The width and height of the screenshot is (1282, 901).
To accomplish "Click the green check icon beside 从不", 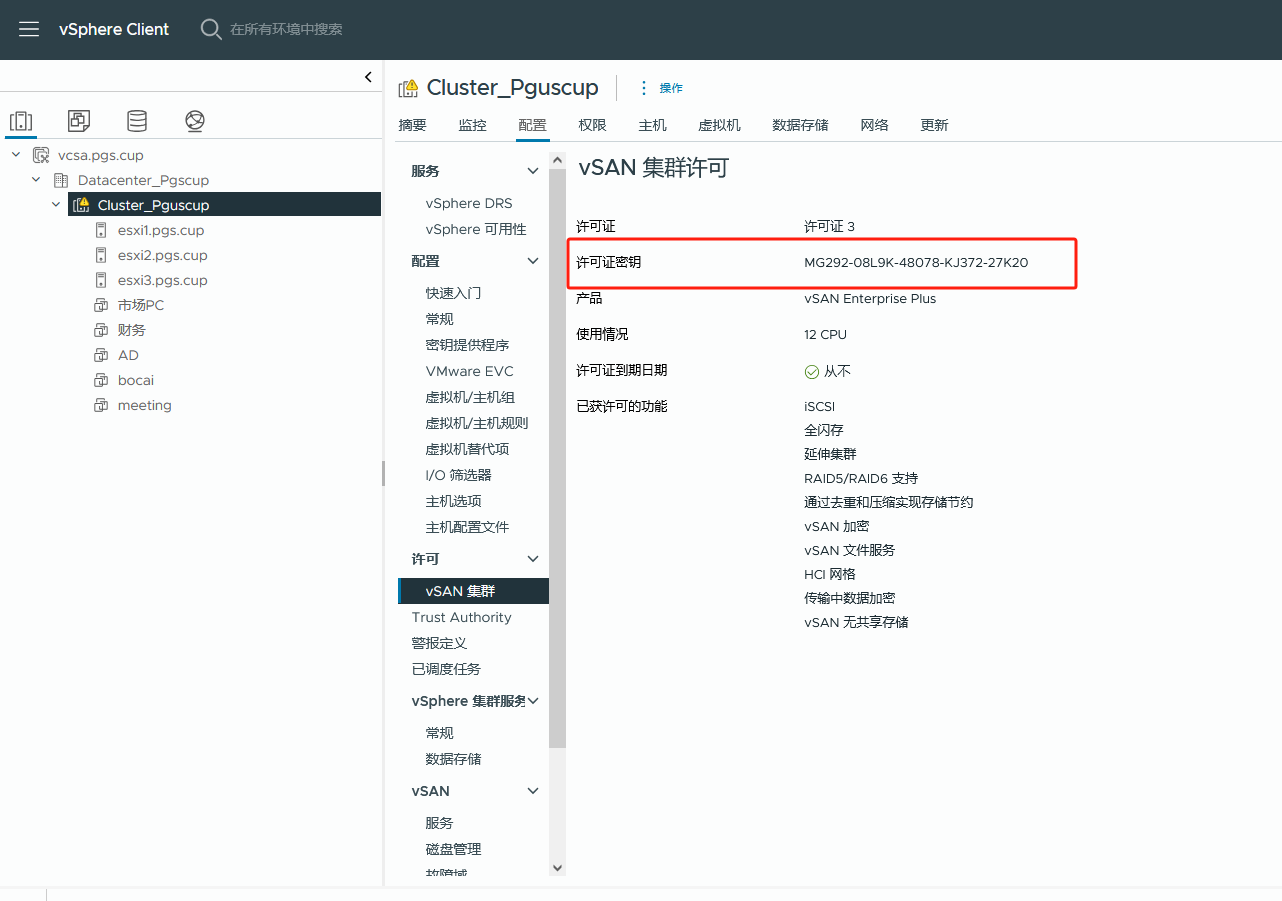I will pos(812,371).
